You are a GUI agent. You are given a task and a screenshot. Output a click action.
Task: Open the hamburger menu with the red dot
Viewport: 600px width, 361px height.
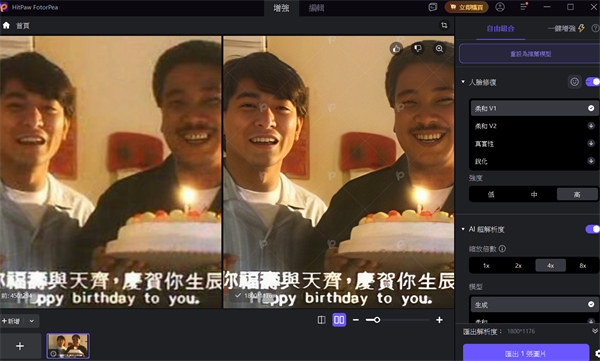click(x=523, y=7)
